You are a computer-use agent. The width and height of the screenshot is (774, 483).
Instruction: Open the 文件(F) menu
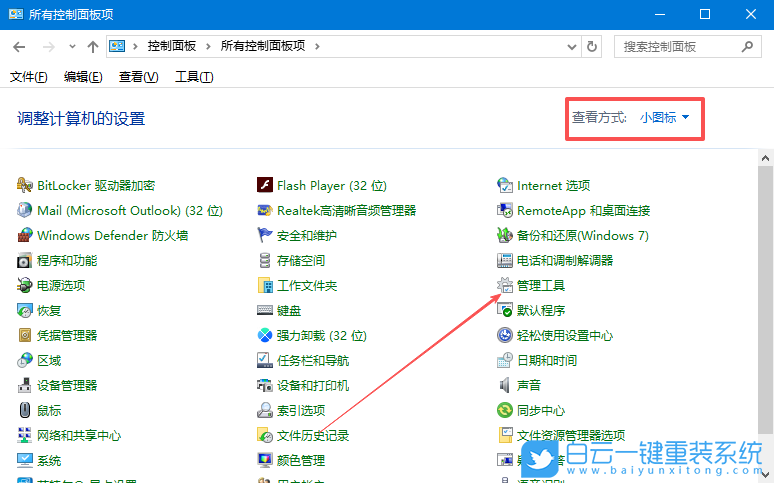tap(29, 77)
